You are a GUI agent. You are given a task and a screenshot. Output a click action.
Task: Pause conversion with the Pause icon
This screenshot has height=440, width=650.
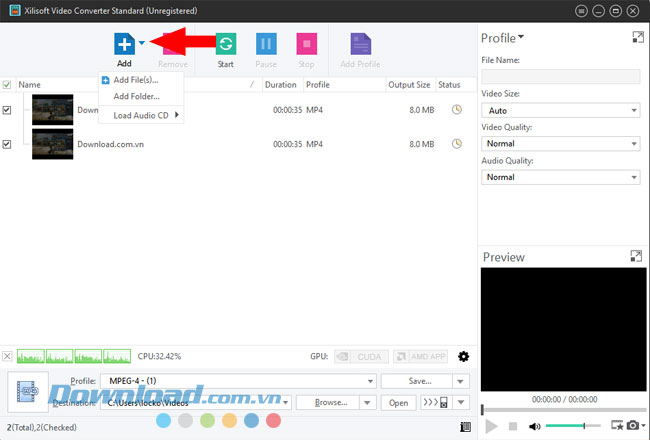tap(266, 44)
